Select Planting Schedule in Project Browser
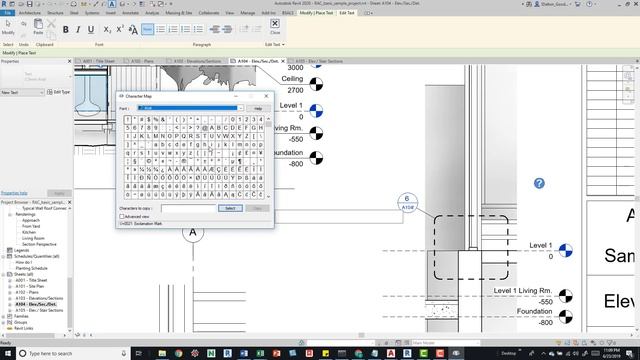Image resolution: width=640 pixels, height=360 pixels. point(31,268)
